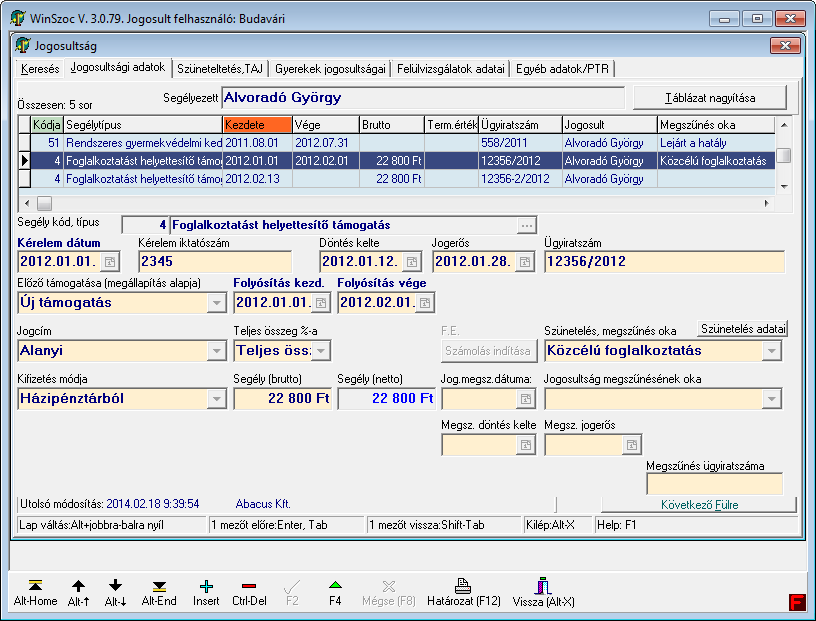Open calendar for Folyósítás vége
The image size is (816, 621).
[425, 302]
